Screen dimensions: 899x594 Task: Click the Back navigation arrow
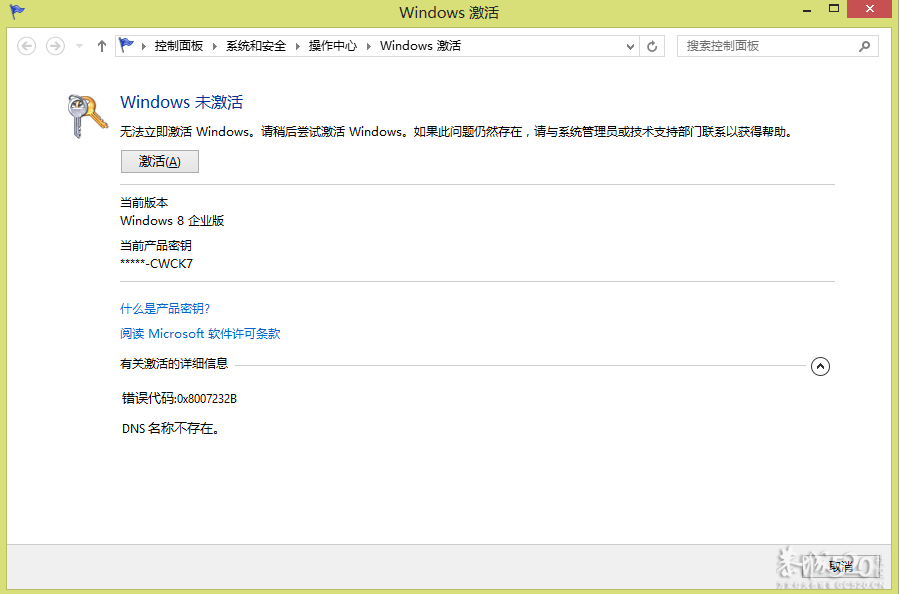pyautogui.click(x=26, y=46)
